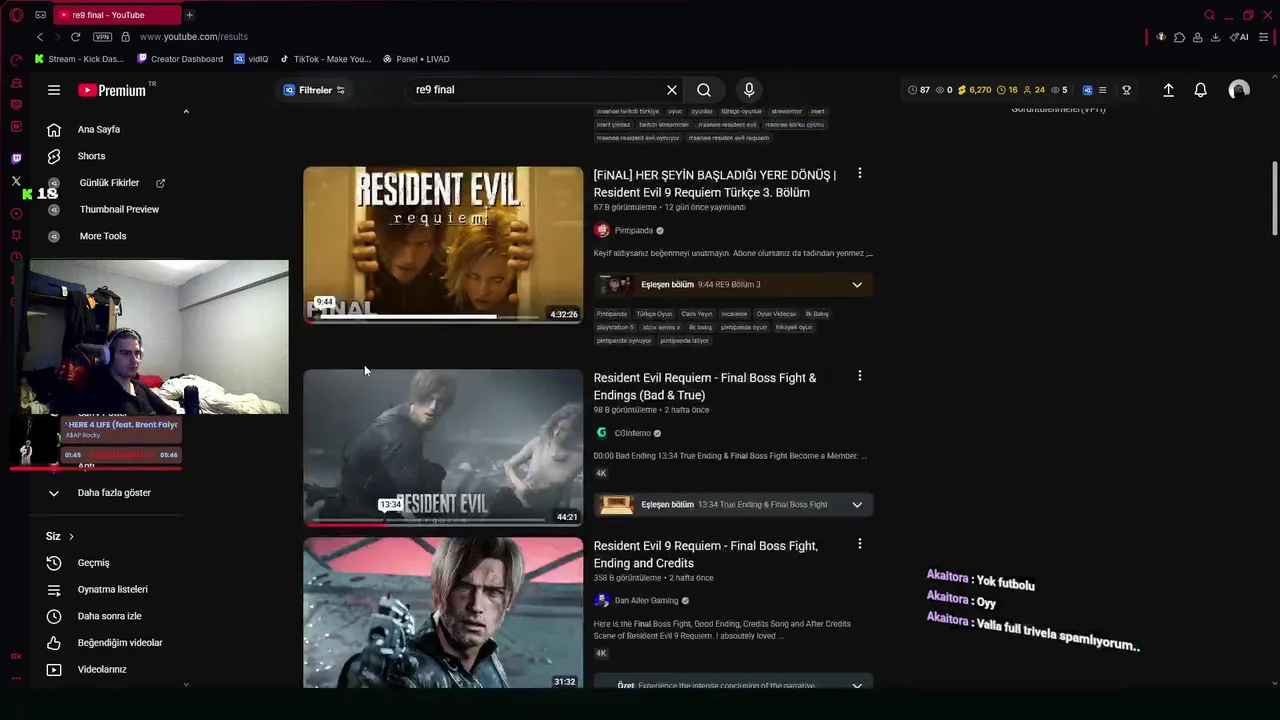This screenshot has height=720, width=1280.
Task: Open title 'HER ŞEYİN BAŞLADIĞI YERE DÖNÜŞ' video
Action: pos(714,184)
